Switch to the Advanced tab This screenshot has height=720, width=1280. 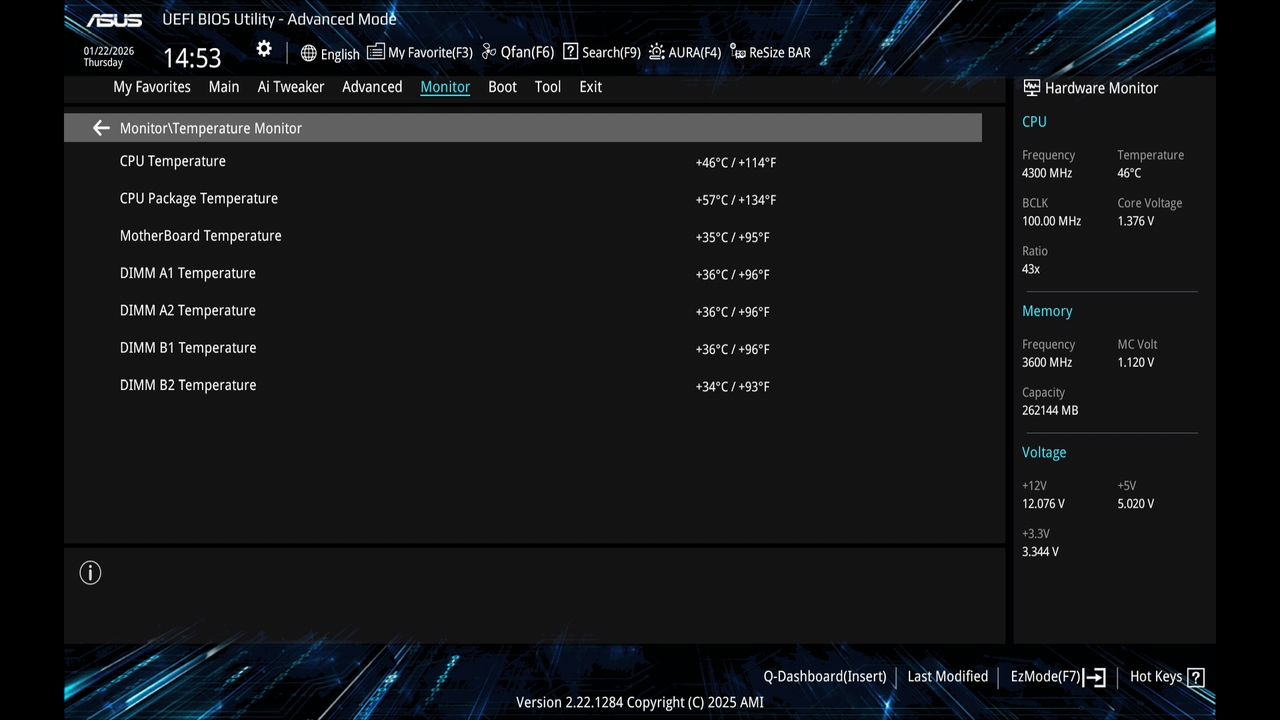(372, 87)
